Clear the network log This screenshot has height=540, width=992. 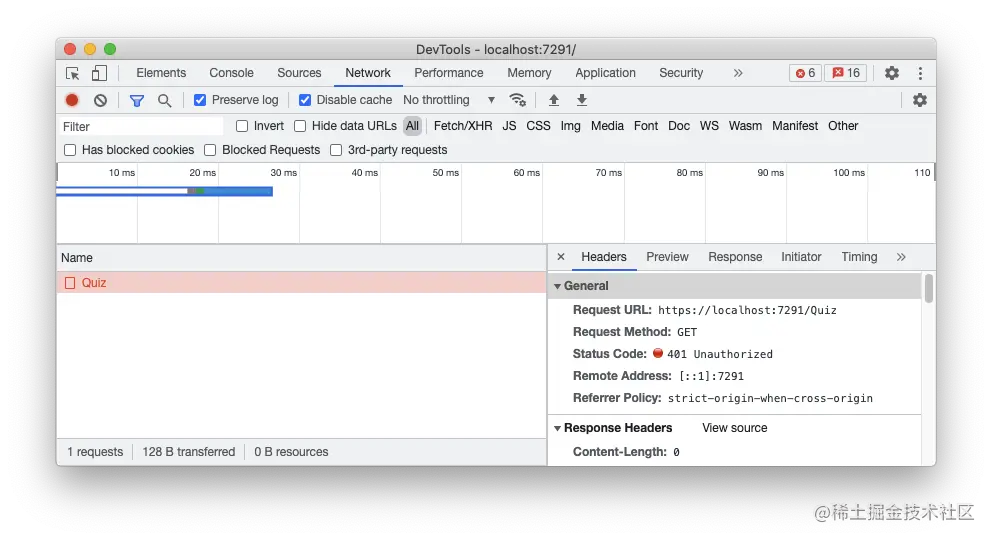[100, 100]
